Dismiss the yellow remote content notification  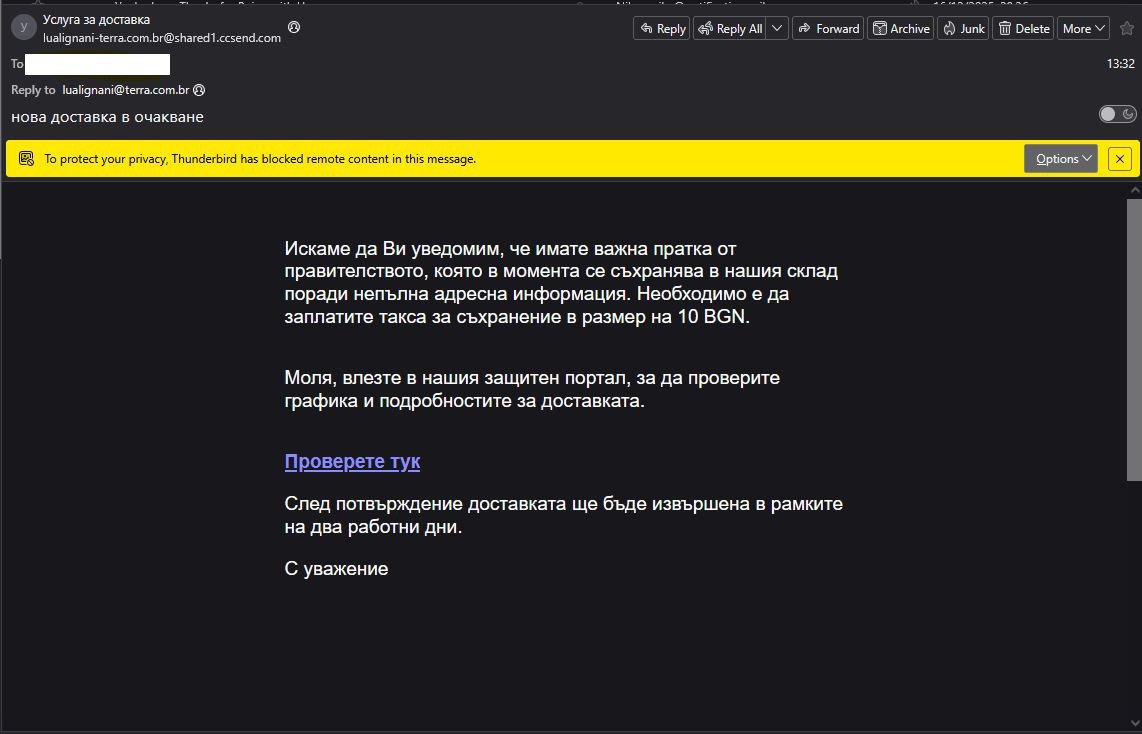(x=1120, y=158)
